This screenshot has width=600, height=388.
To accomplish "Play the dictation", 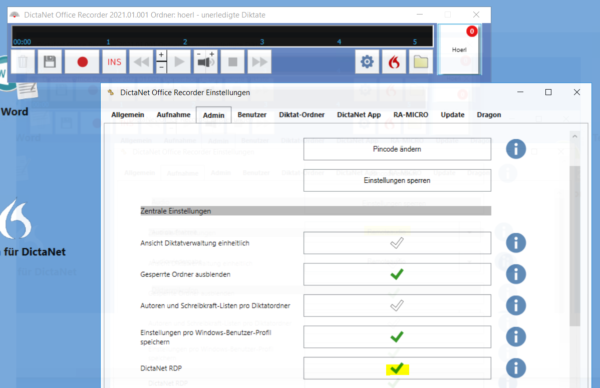I will tap(179, 62).
